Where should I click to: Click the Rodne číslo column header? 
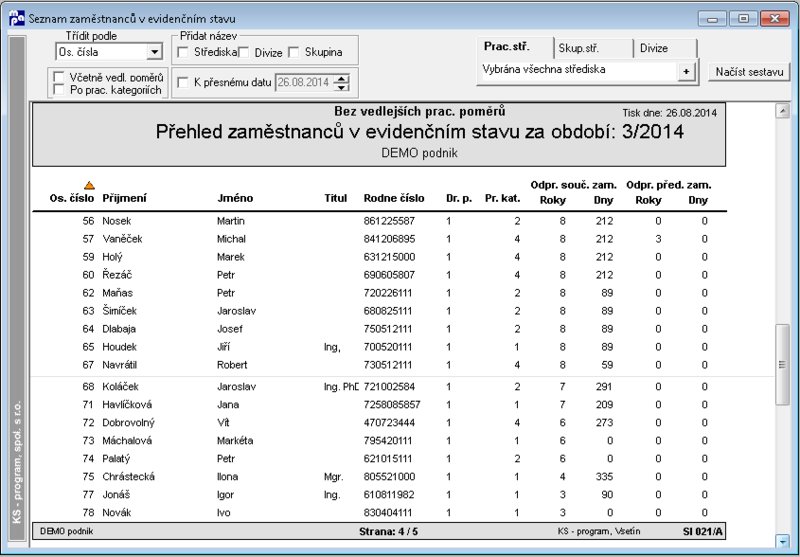click(x=394, y=198)
